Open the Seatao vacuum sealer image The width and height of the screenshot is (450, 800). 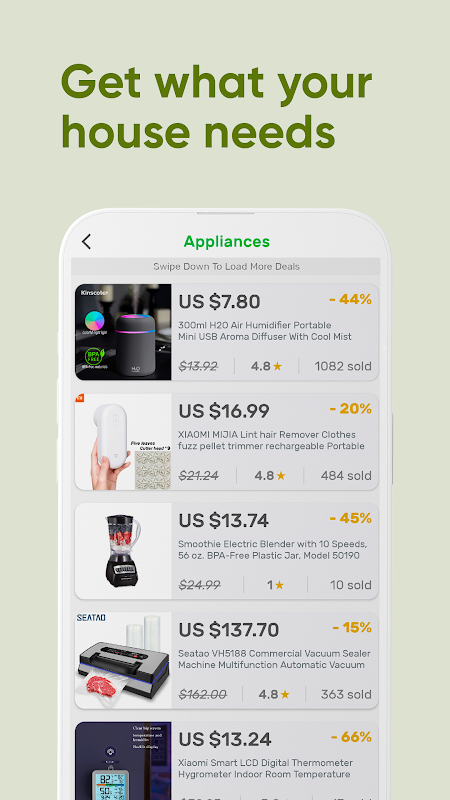123,661
